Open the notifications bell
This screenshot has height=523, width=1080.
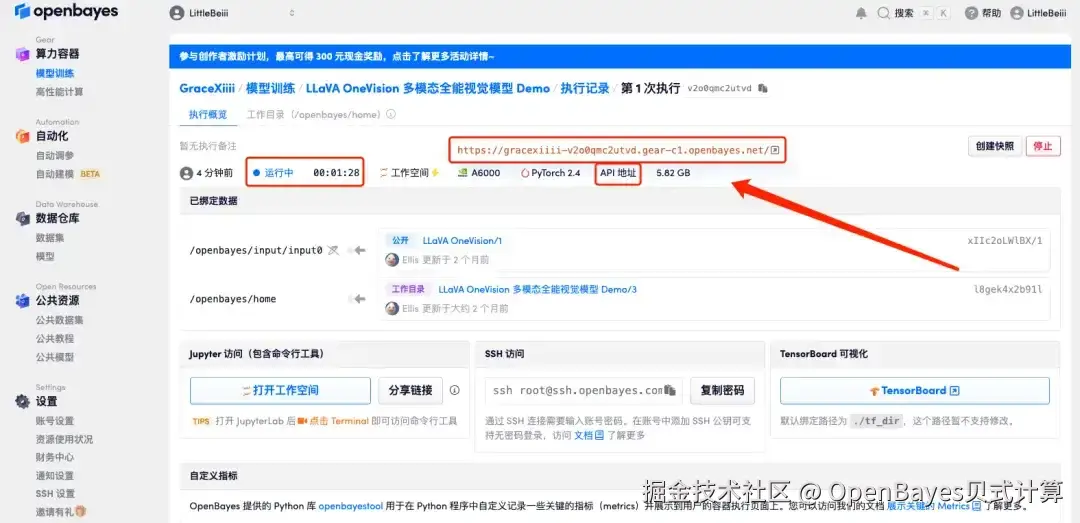861,13
